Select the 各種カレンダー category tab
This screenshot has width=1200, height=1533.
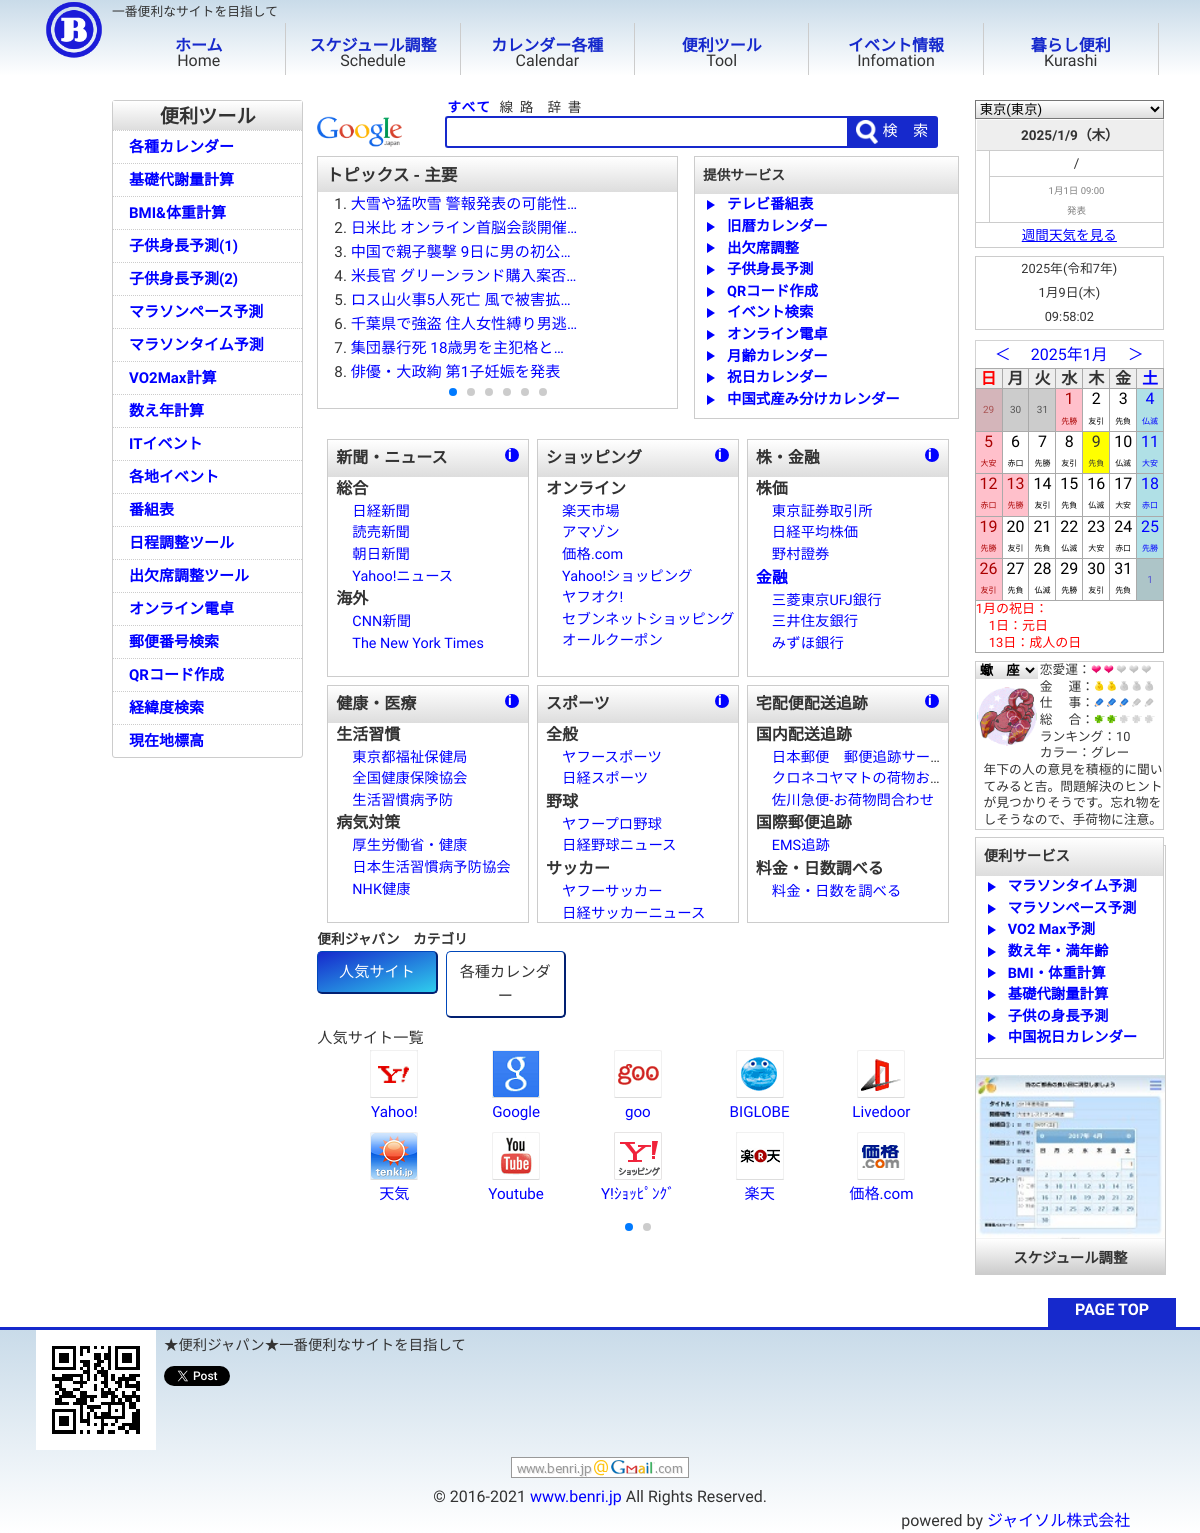coord(505,983)
